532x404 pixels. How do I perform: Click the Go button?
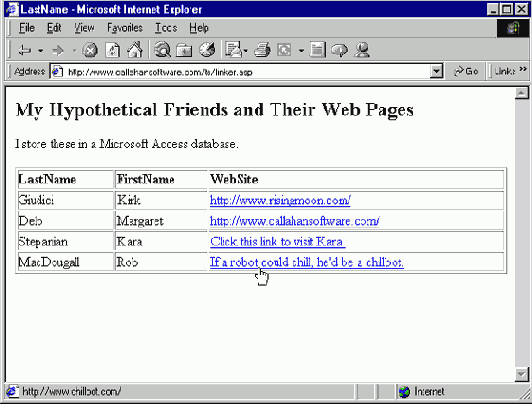[466, 71]
